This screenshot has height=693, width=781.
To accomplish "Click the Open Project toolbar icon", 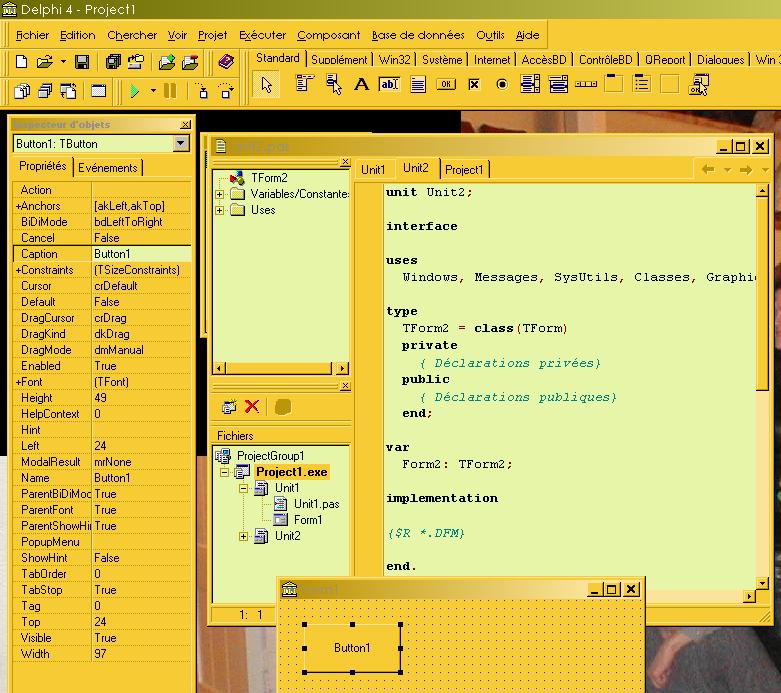I will 135,62.
